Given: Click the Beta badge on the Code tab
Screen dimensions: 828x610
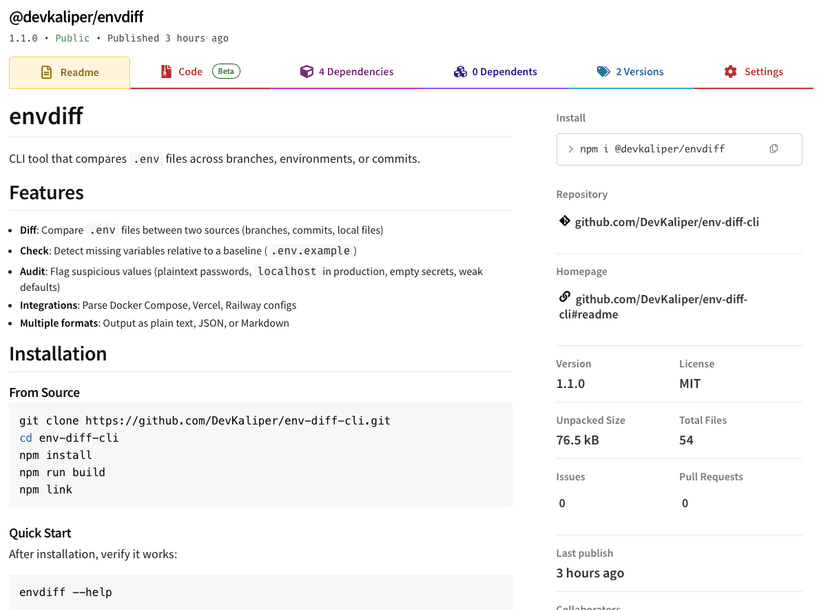Looking at the screenshot, I should pos(225,70).
